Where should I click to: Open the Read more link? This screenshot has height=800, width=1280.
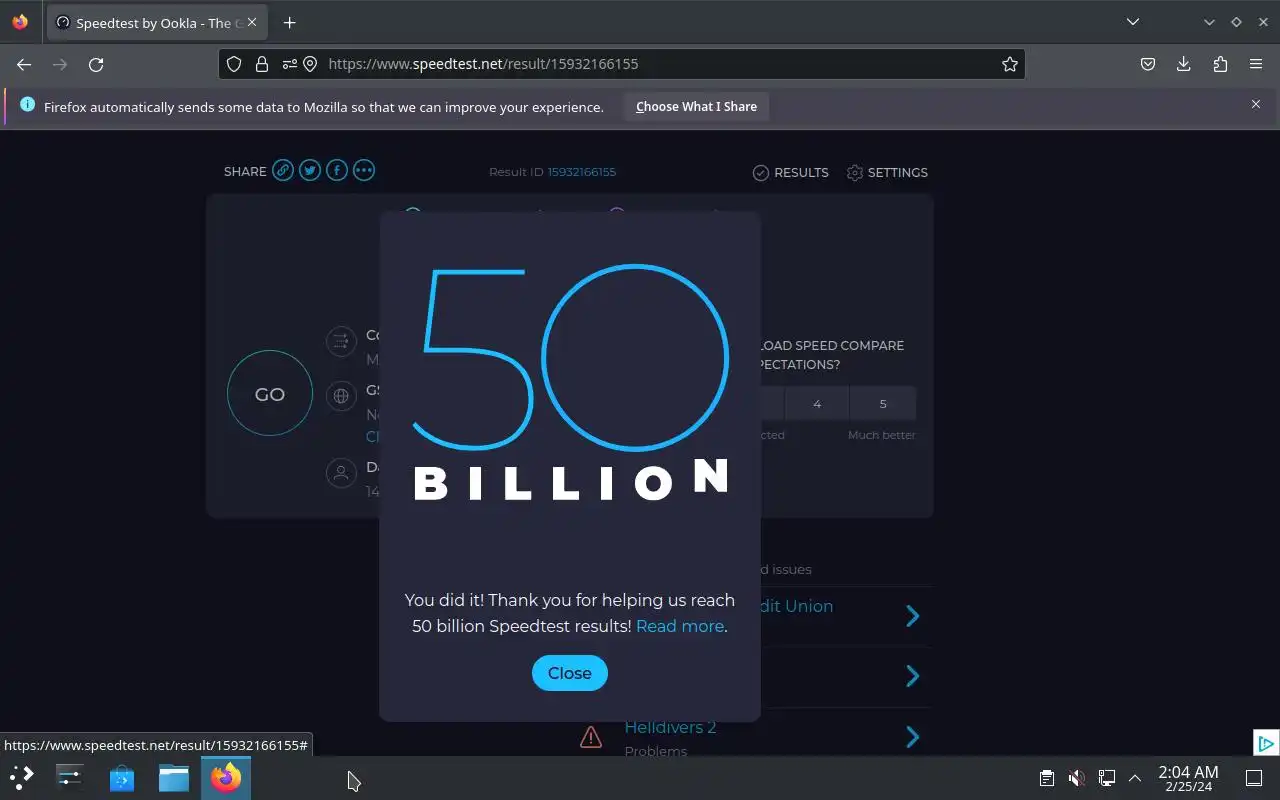click(x=680, y=626)
